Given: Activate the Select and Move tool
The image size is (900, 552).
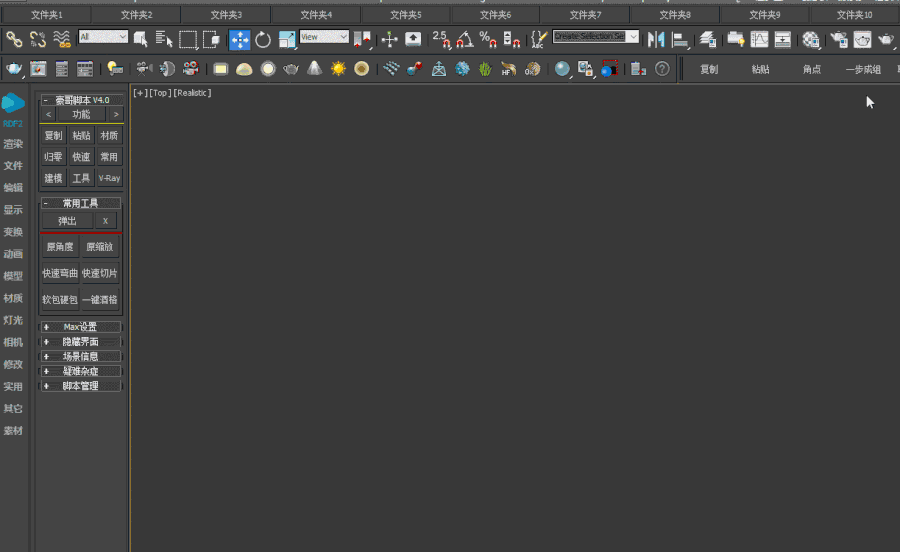Looking at the screenshot, I should click(x=239, y=40).
